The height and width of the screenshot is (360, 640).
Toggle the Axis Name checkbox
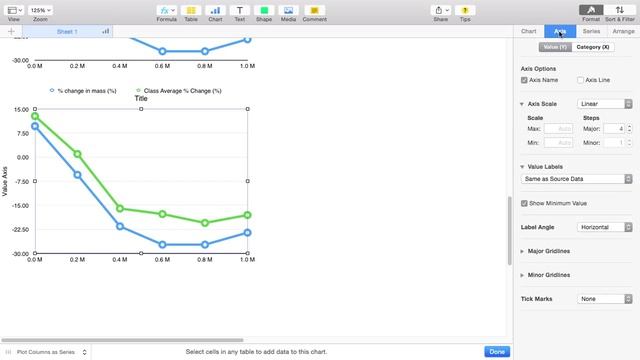tap(524, 80)
